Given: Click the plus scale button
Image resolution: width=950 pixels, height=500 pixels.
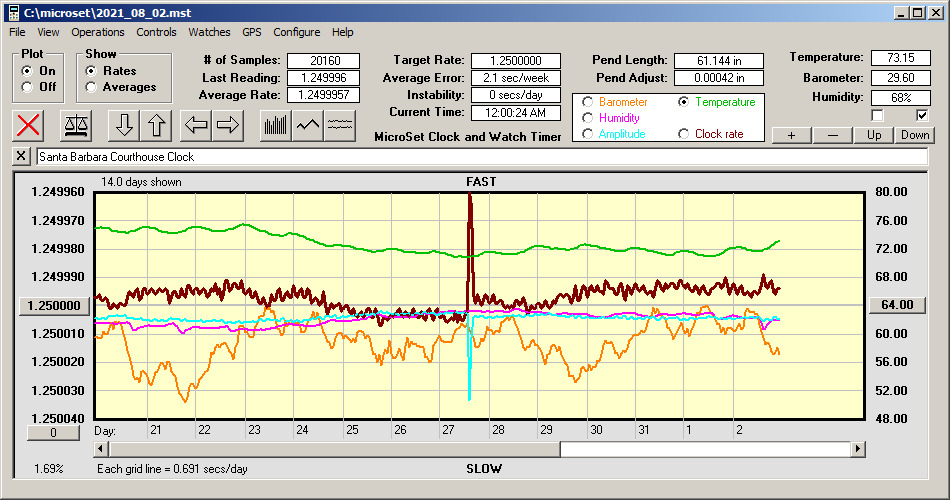Looking at the screenshot, I should (791, 135).
